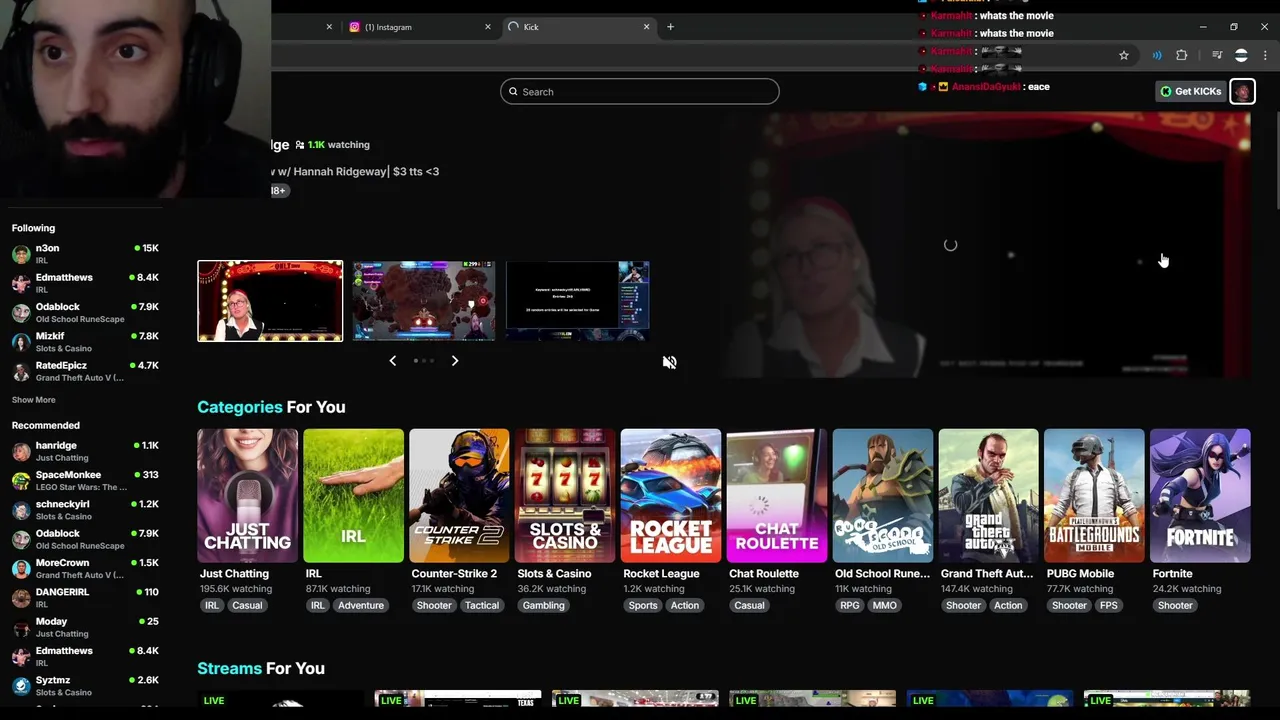
Task: Open RatedEpicz channel in Following list
Action: (x=85, y=371)
